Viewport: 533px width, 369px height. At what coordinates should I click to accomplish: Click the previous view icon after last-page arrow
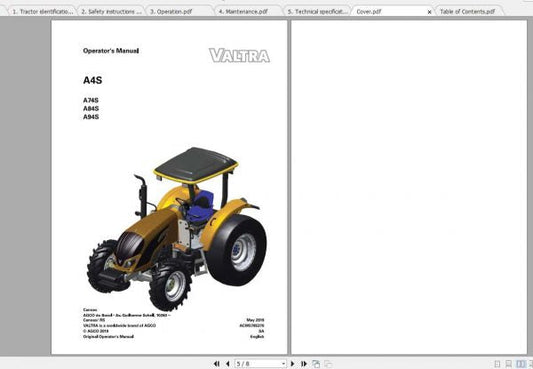coord(316,364)
